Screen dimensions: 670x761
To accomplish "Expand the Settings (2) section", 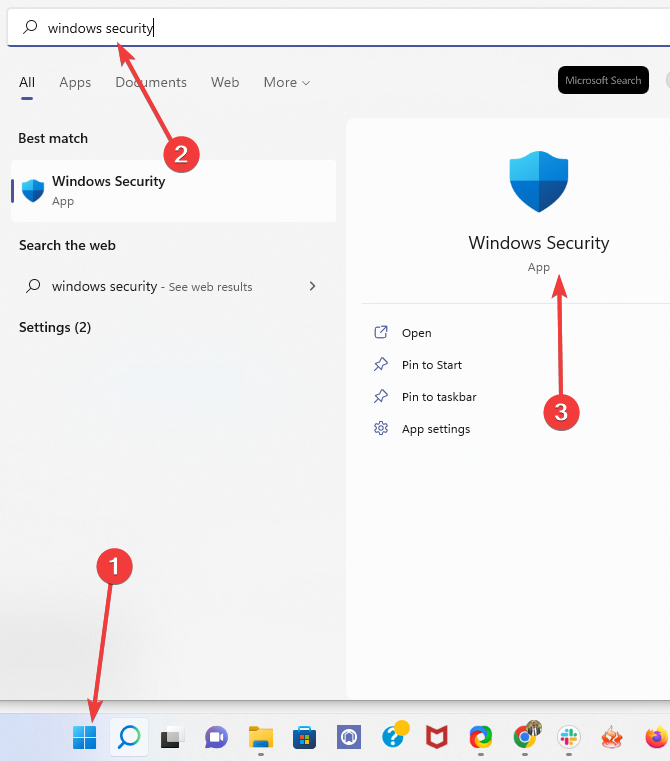I will (55, 327).
